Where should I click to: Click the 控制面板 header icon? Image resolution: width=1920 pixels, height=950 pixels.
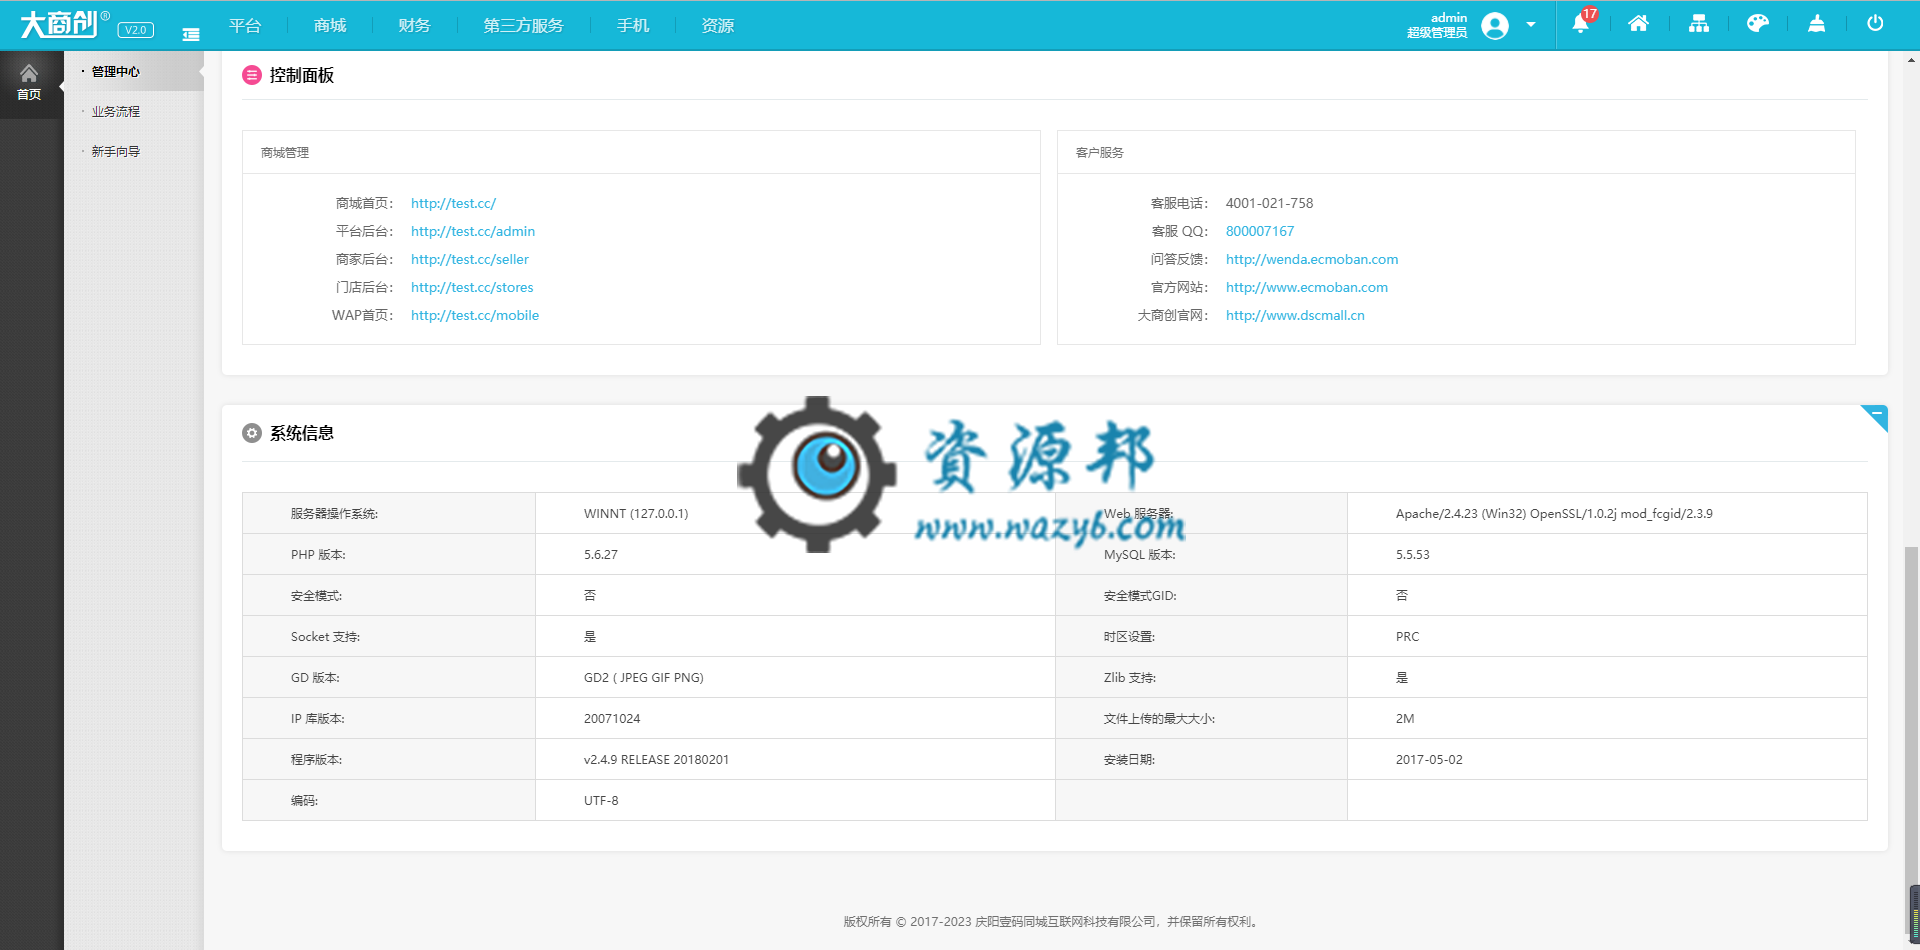pos(252,75)
